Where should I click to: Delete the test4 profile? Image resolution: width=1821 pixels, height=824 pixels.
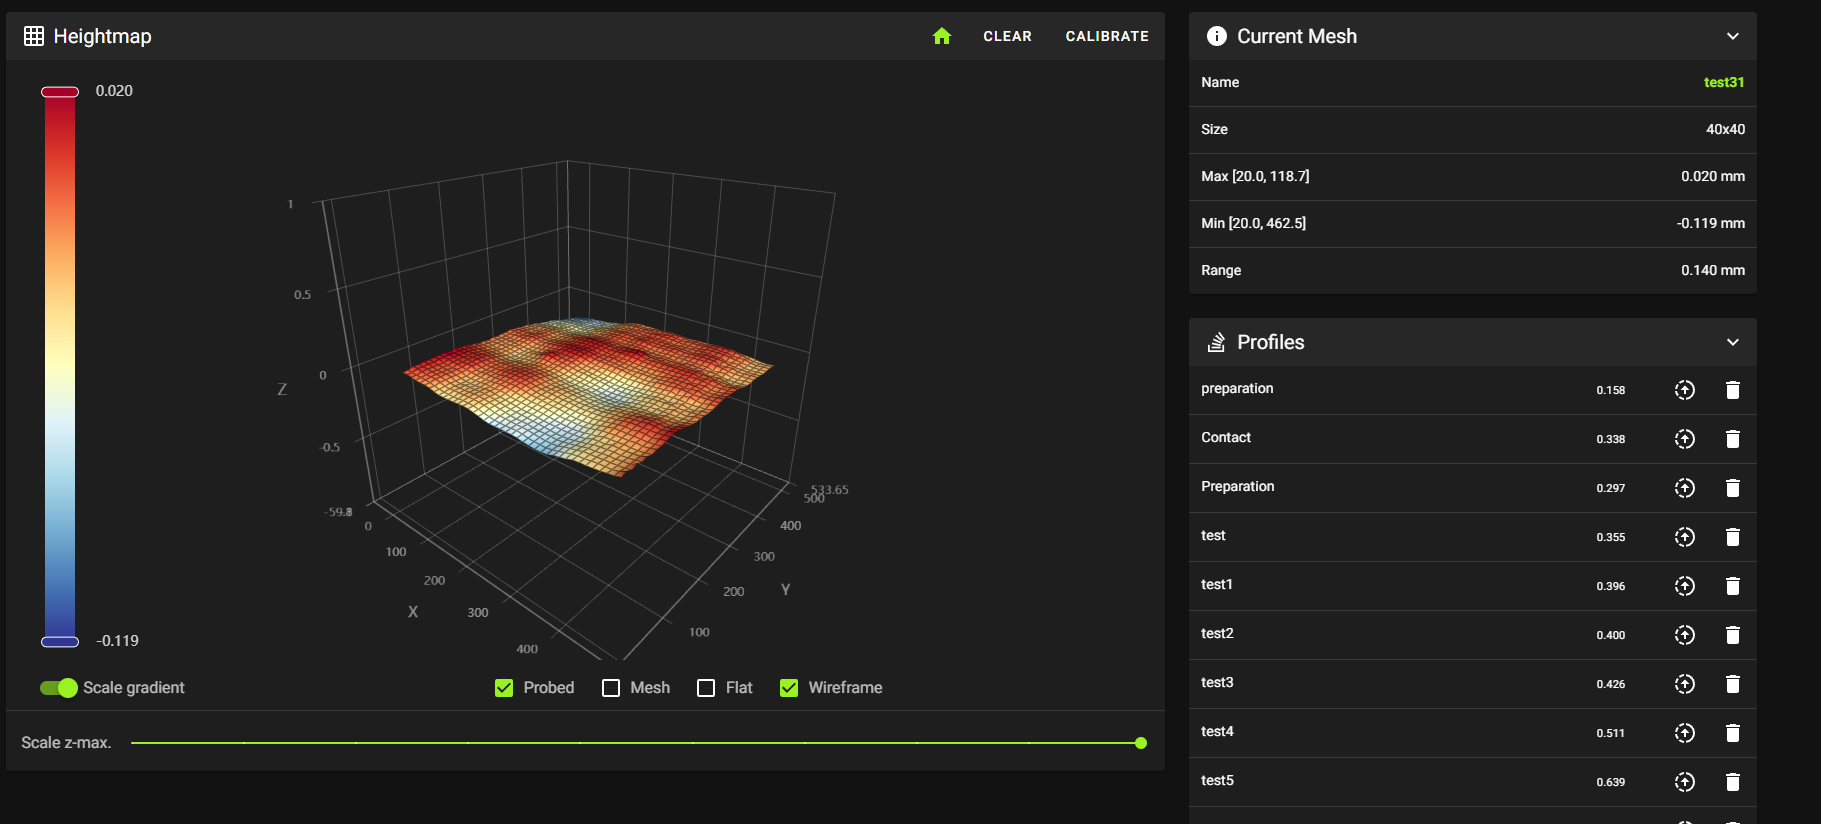[1733, 733]
